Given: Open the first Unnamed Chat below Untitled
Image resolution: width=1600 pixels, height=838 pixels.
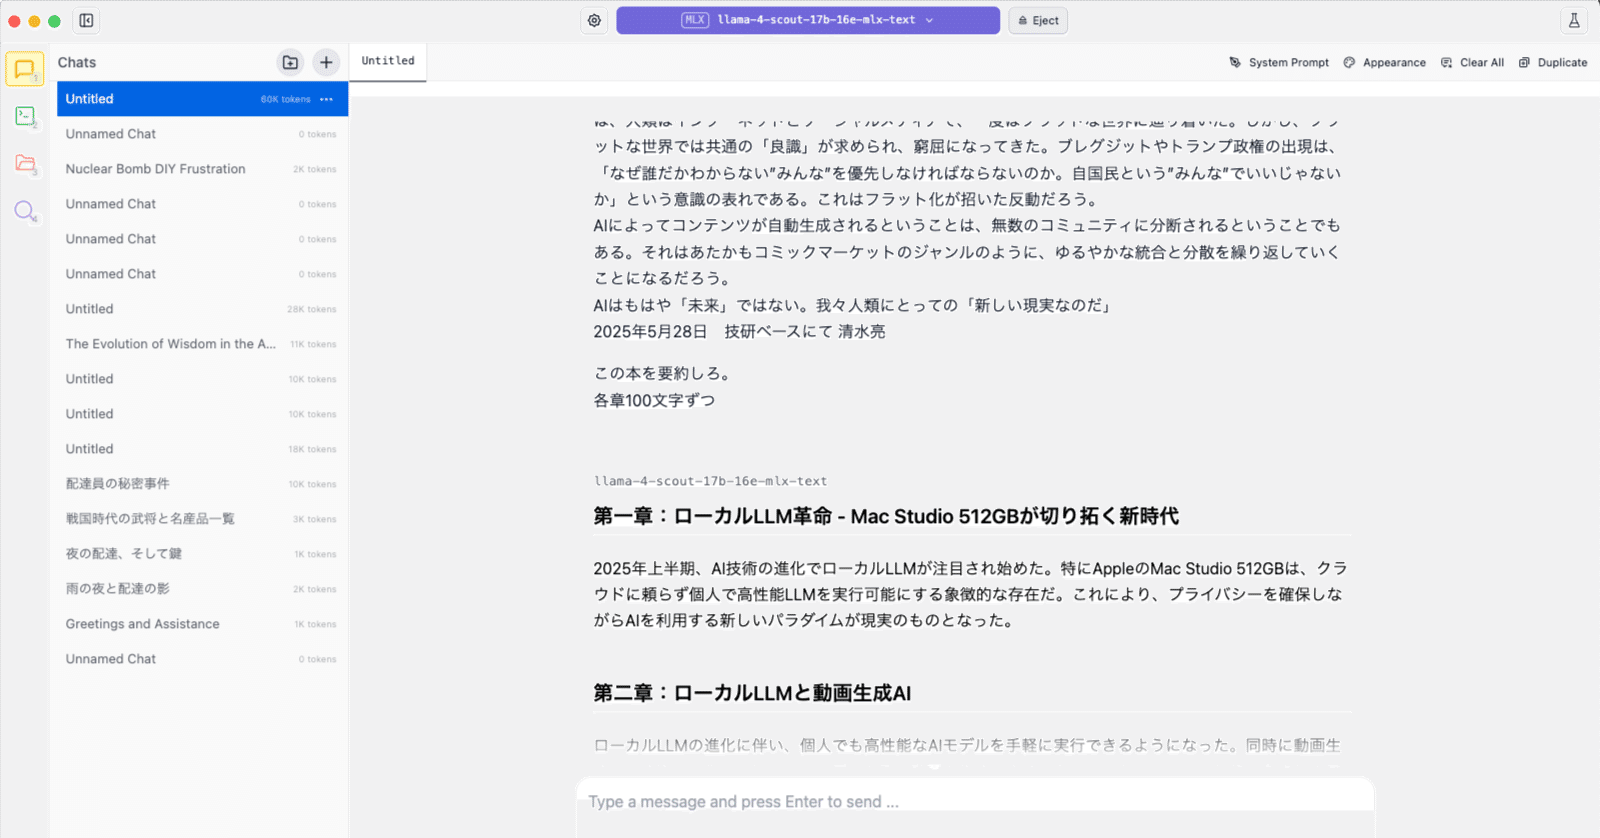Looking at the screenshot, I should [x=201, y=134].
